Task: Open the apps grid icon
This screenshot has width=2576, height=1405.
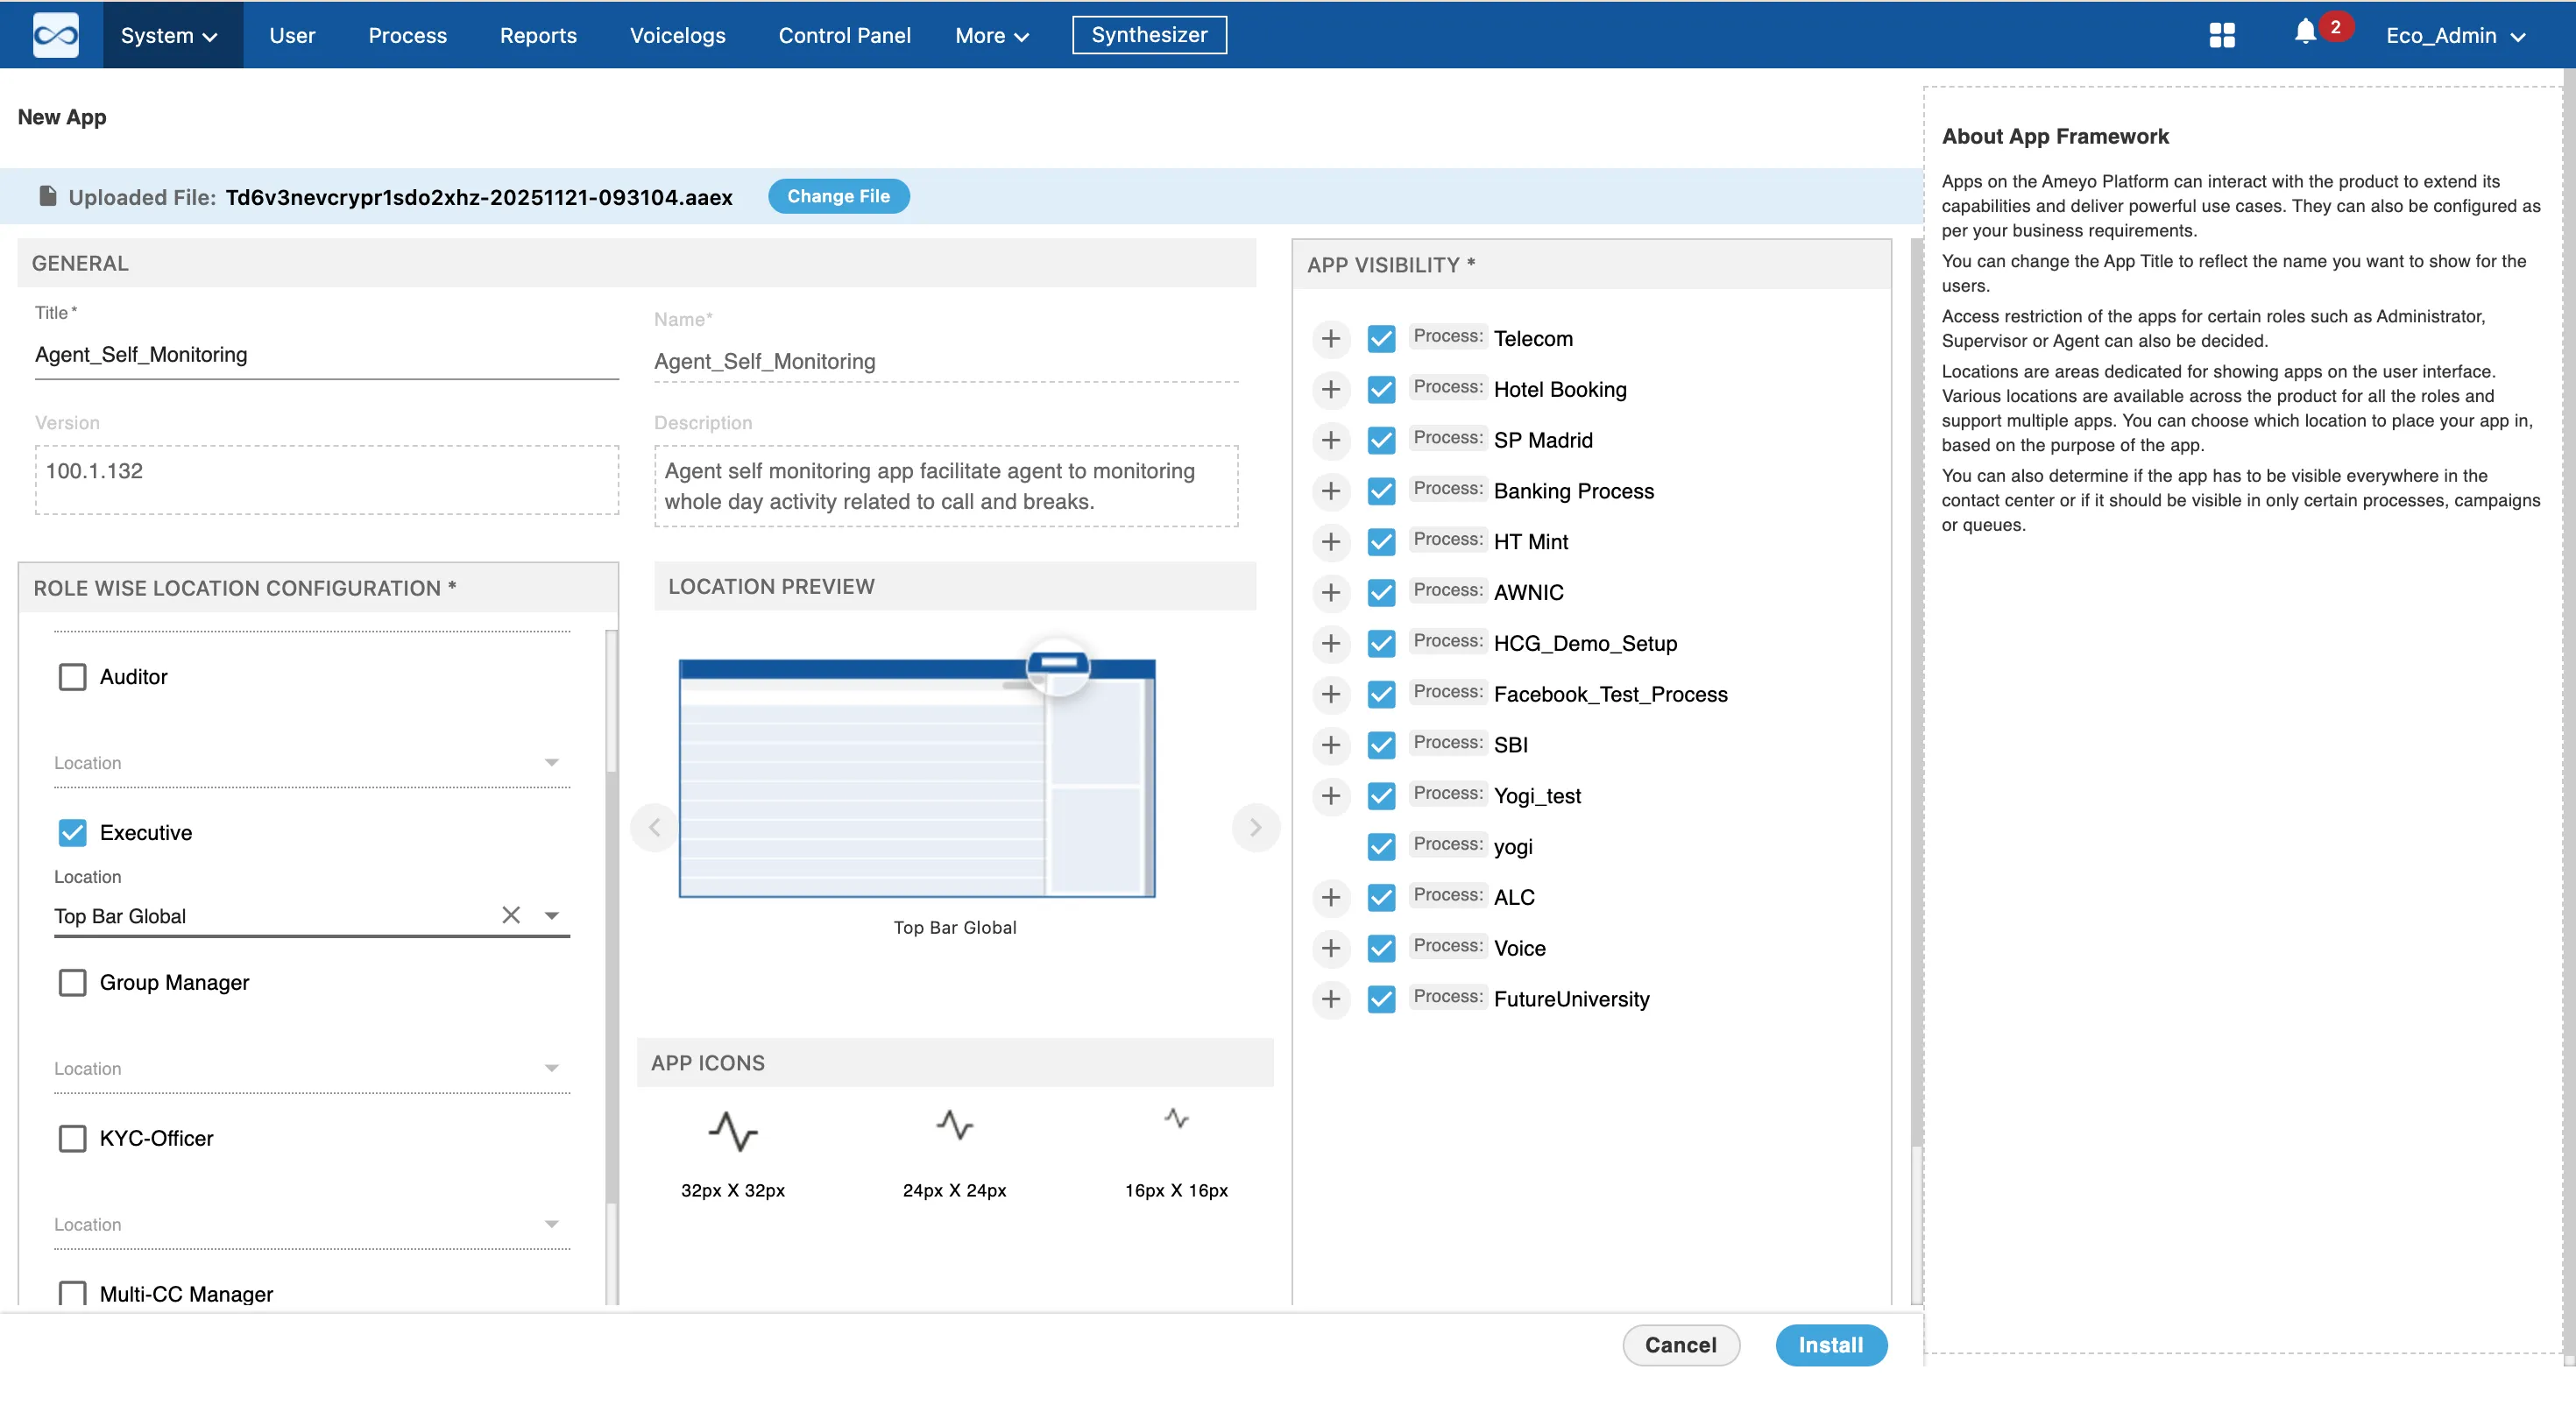Action: [x=2221, y=35]
